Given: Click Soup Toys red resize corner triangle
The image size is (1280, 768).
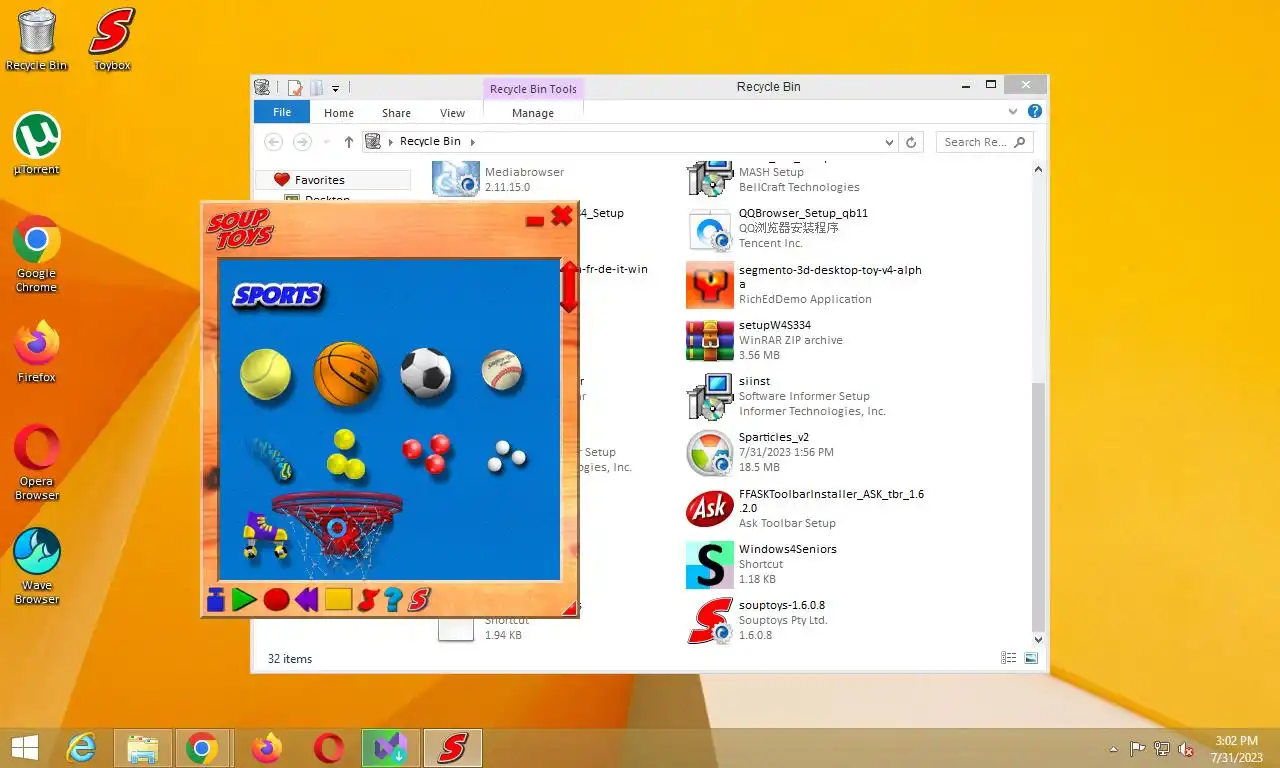Looking at the screenshot, I should [x=570, y=608].
